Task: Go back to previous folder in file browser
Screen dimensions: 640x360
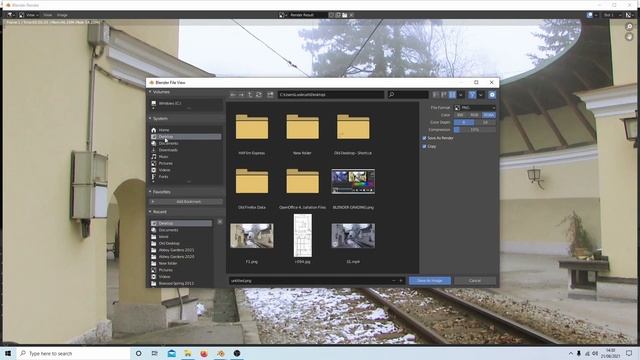Action: click(x=233, y=95)
